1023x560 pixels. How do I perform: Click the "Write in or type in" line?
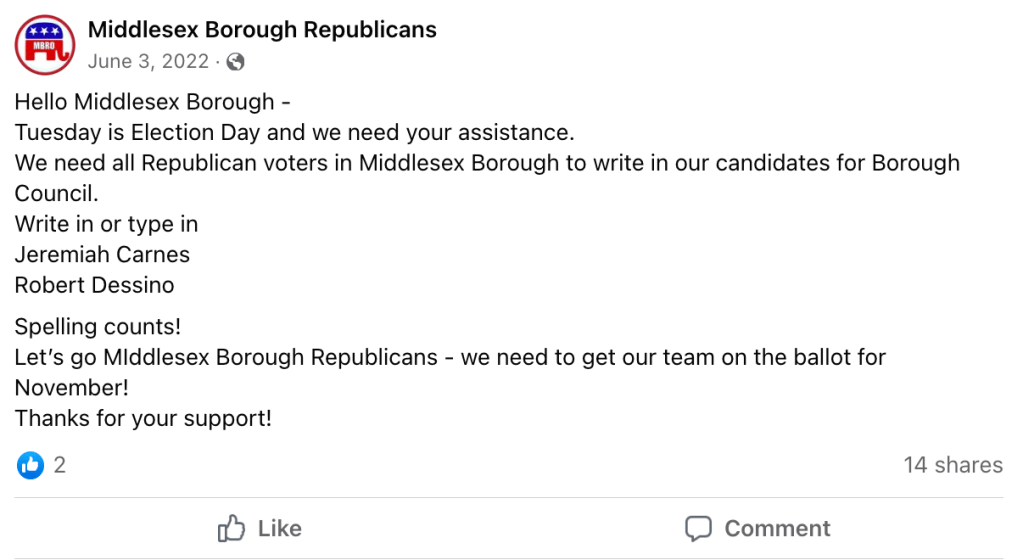[x=106, y=224]
